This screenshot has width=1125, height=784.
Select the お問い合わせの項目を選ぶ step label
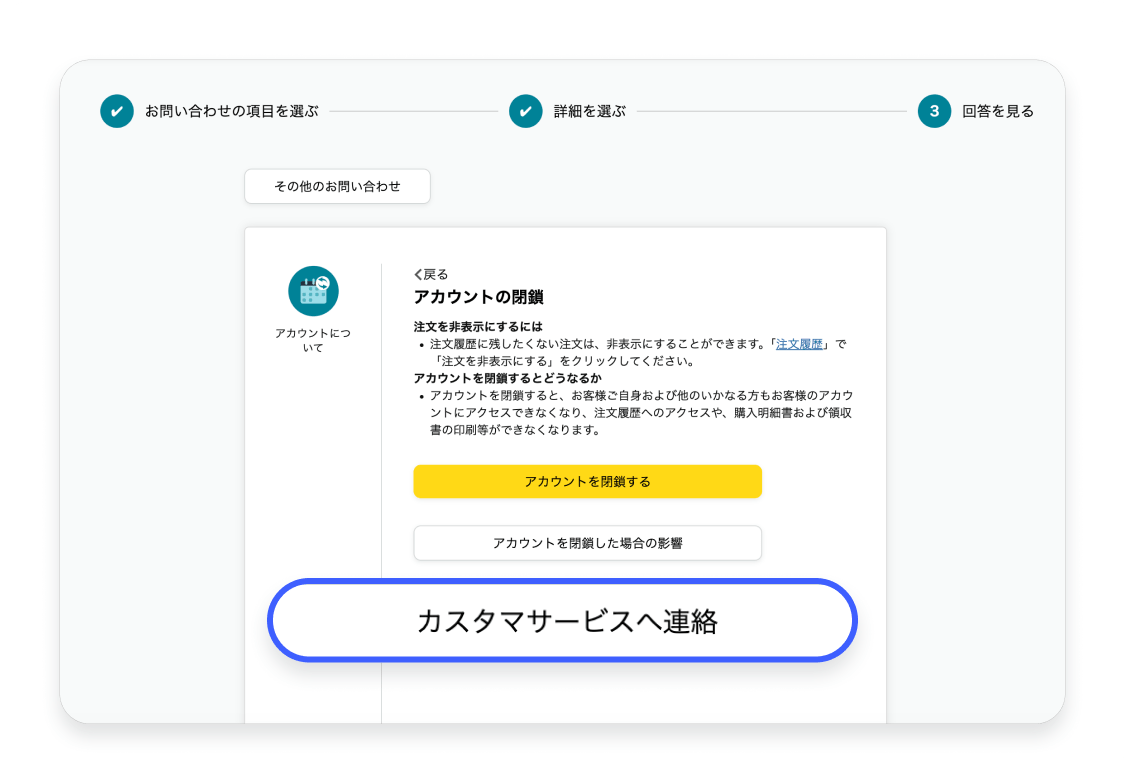tap(231, 111)
